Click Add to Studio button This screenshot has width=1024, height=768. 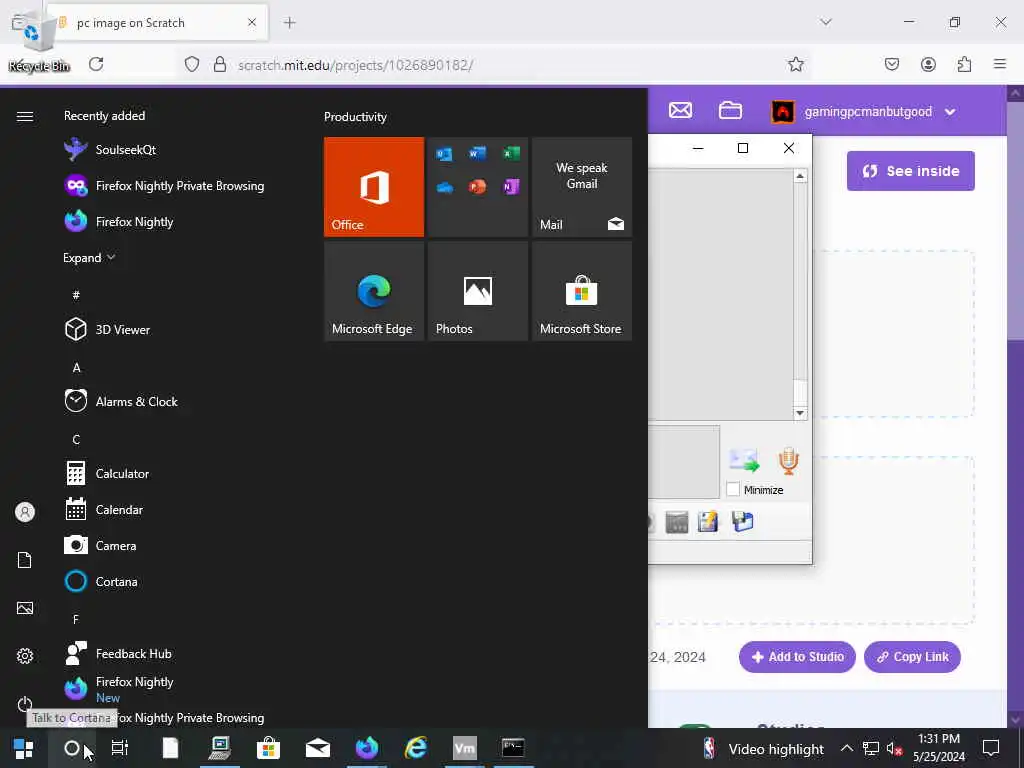[x=797, y=657]
